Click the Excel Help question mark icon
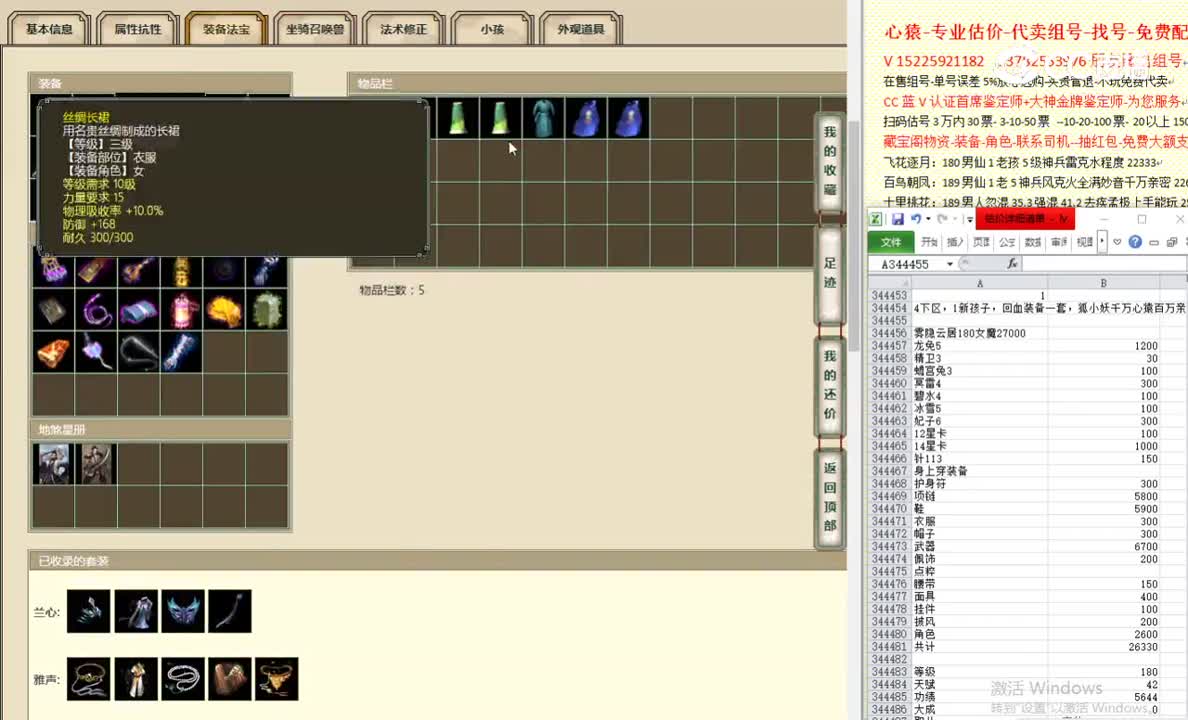The image size is (1188, 720). pos(1135,242)
